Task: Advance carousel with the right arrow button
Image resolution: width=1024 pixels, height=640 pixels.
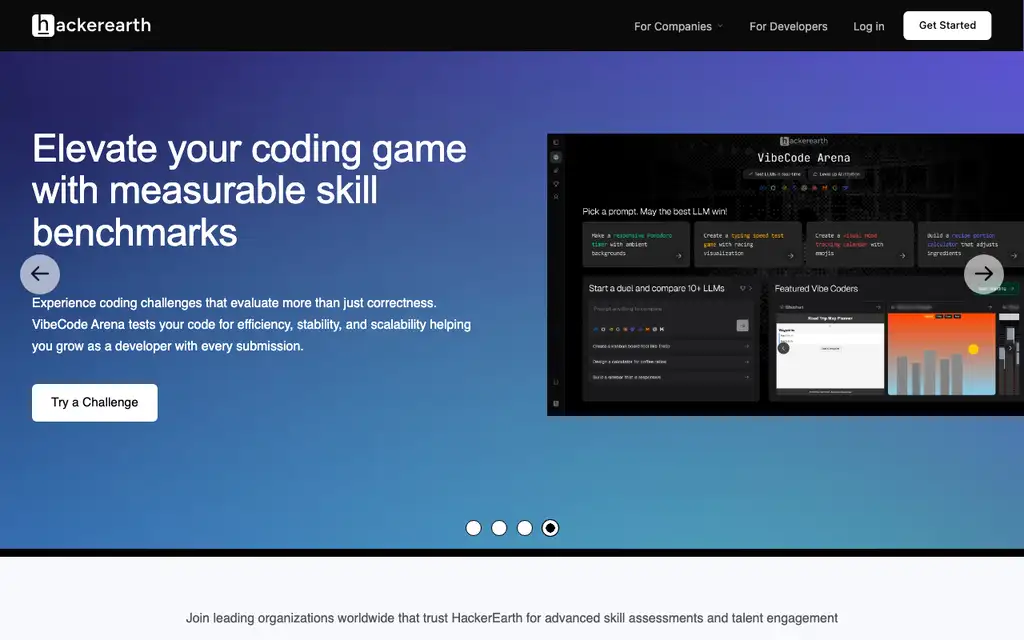Action: click(x=984, y=274)
